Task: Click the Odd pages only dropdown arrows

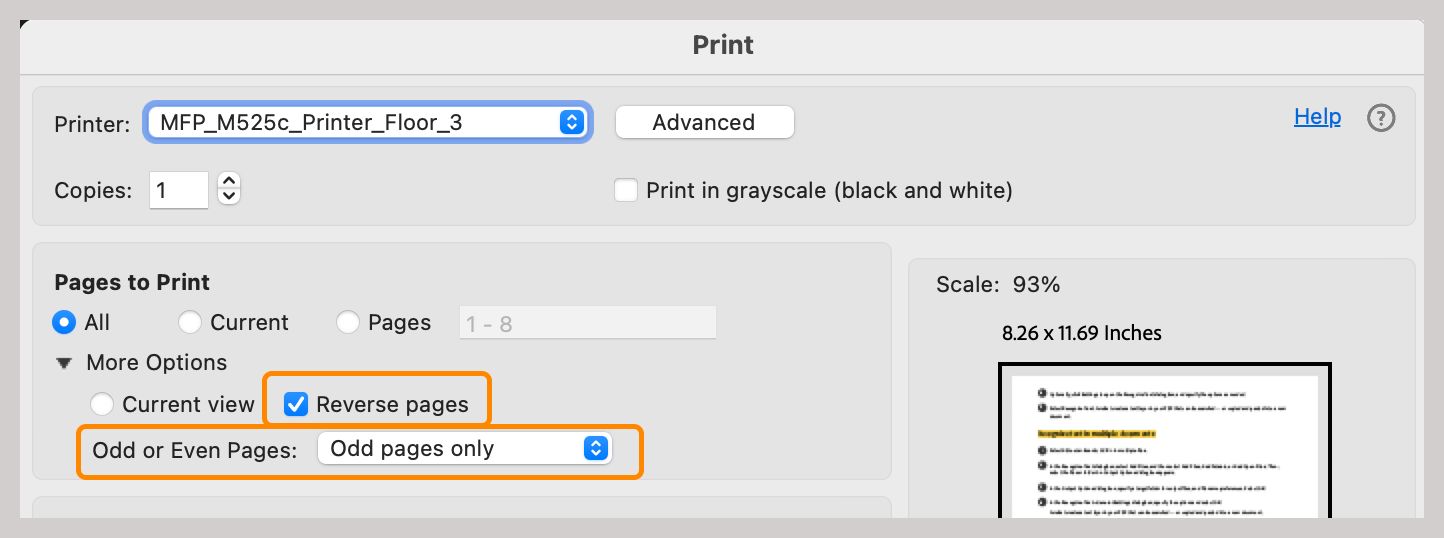Action: point(595,448)
